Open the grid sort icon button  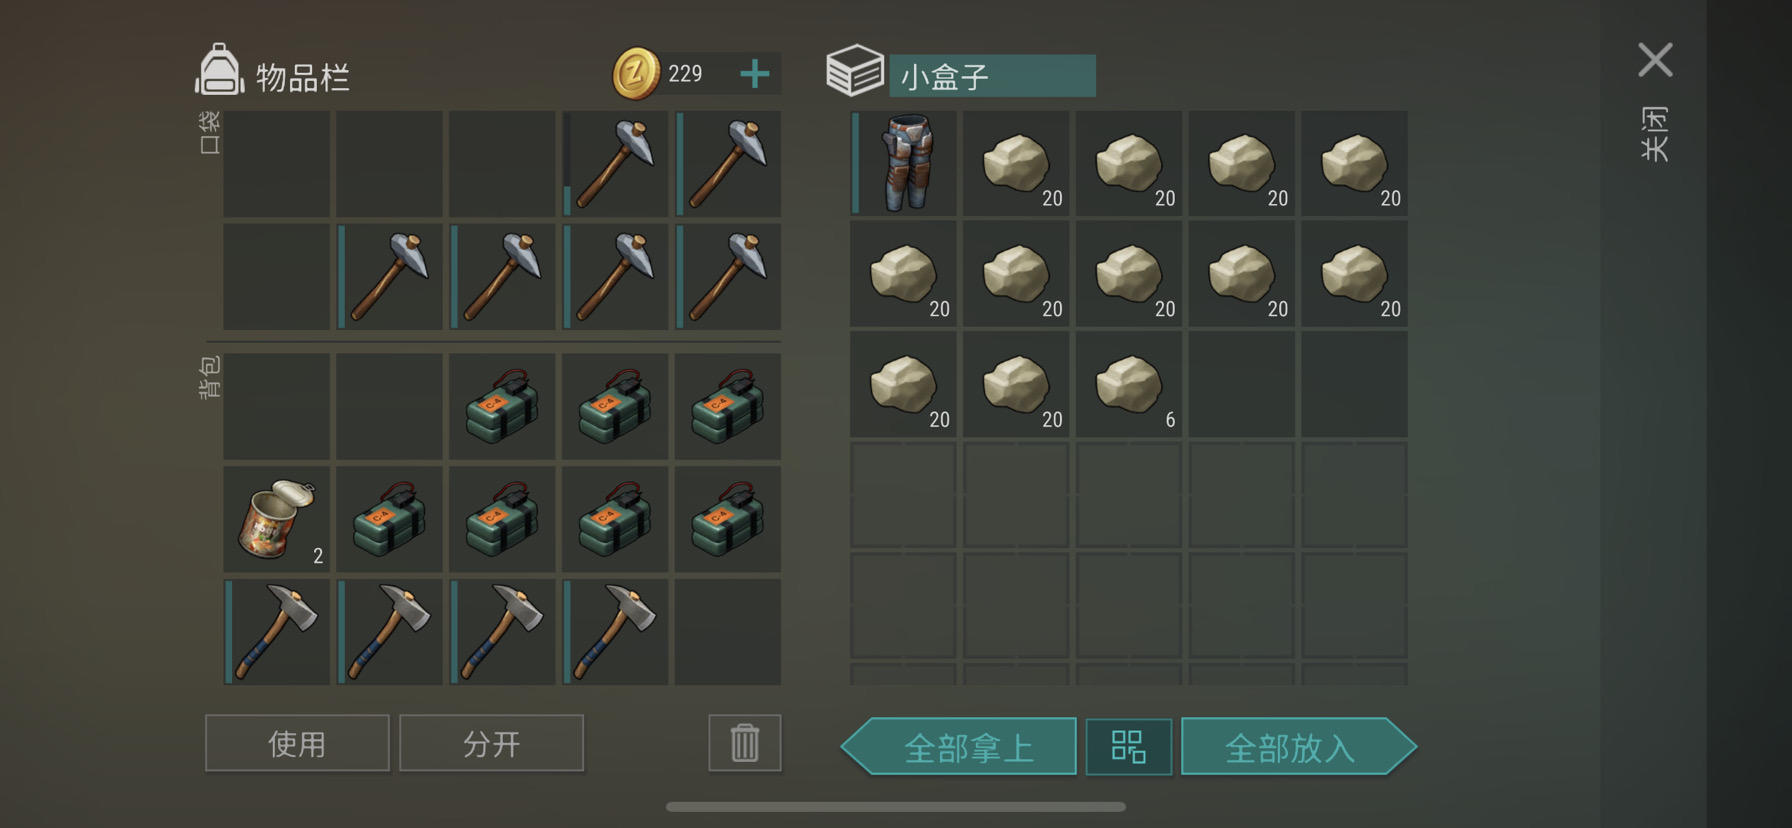[1129, 747]
